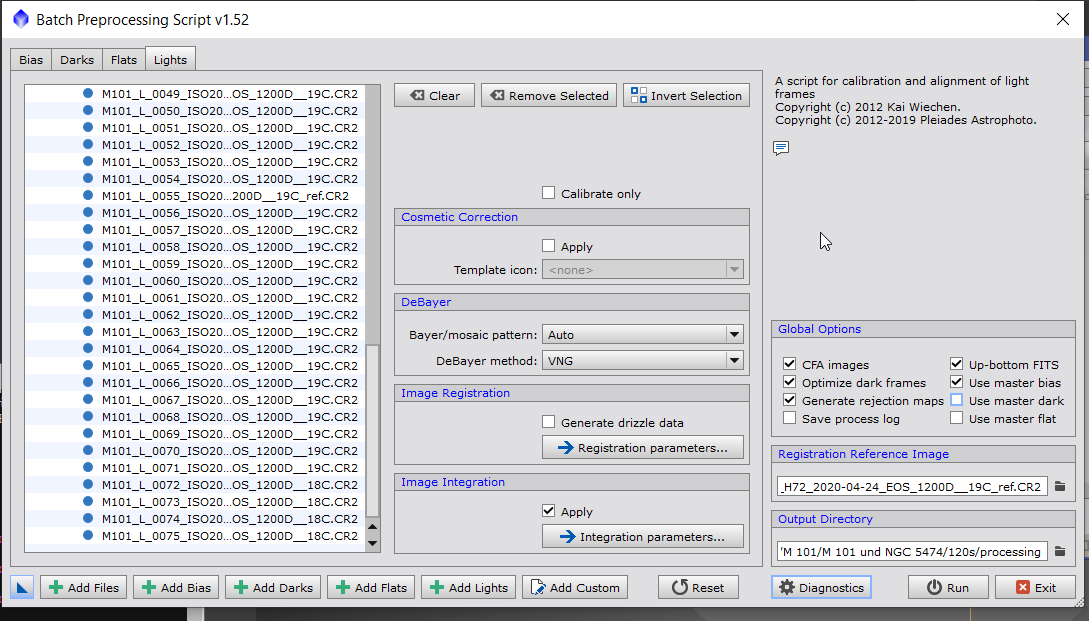Open the Diagnostics button

pos(821,588)
